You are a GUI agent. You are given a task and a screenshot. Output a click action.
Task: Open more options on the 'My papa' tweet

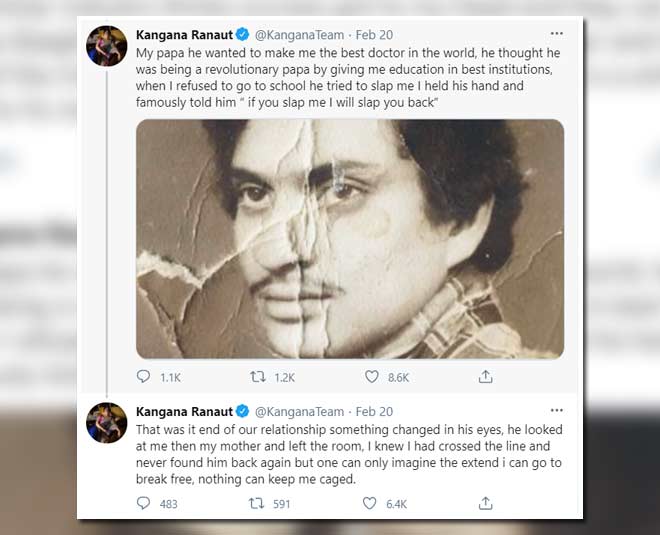[x=556, y=33]
